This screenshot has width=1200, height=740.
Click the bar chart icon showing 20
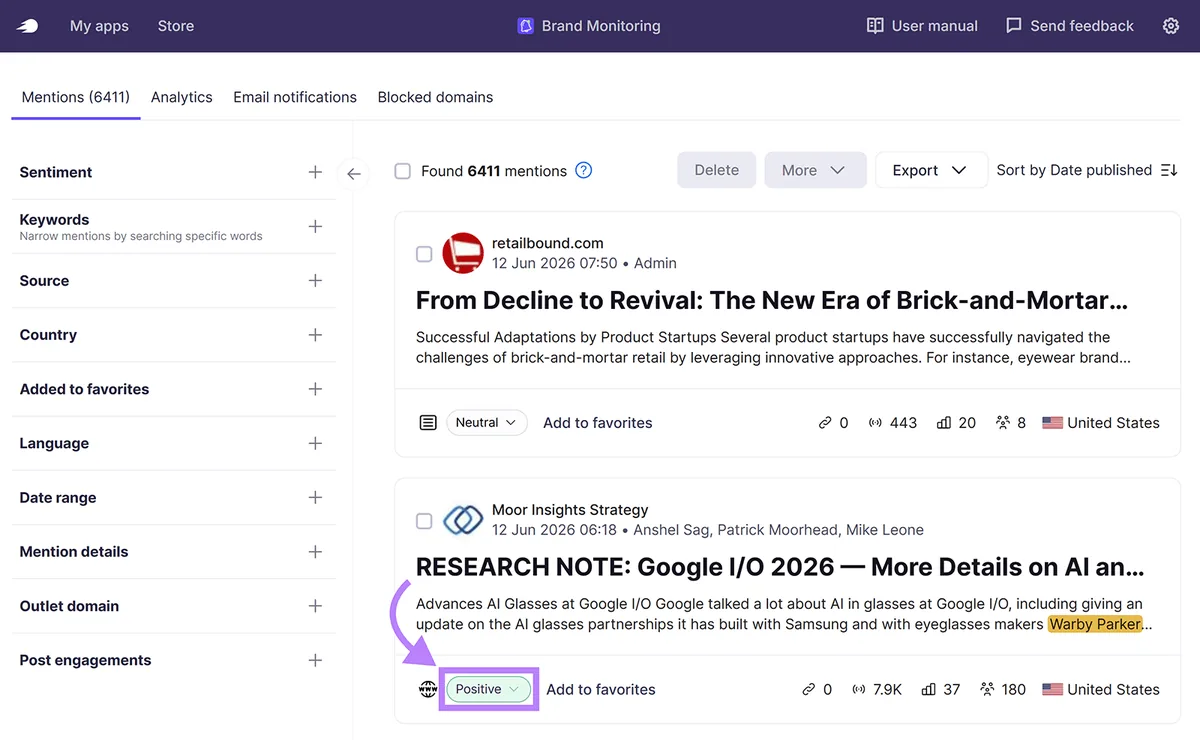(943, 423)
